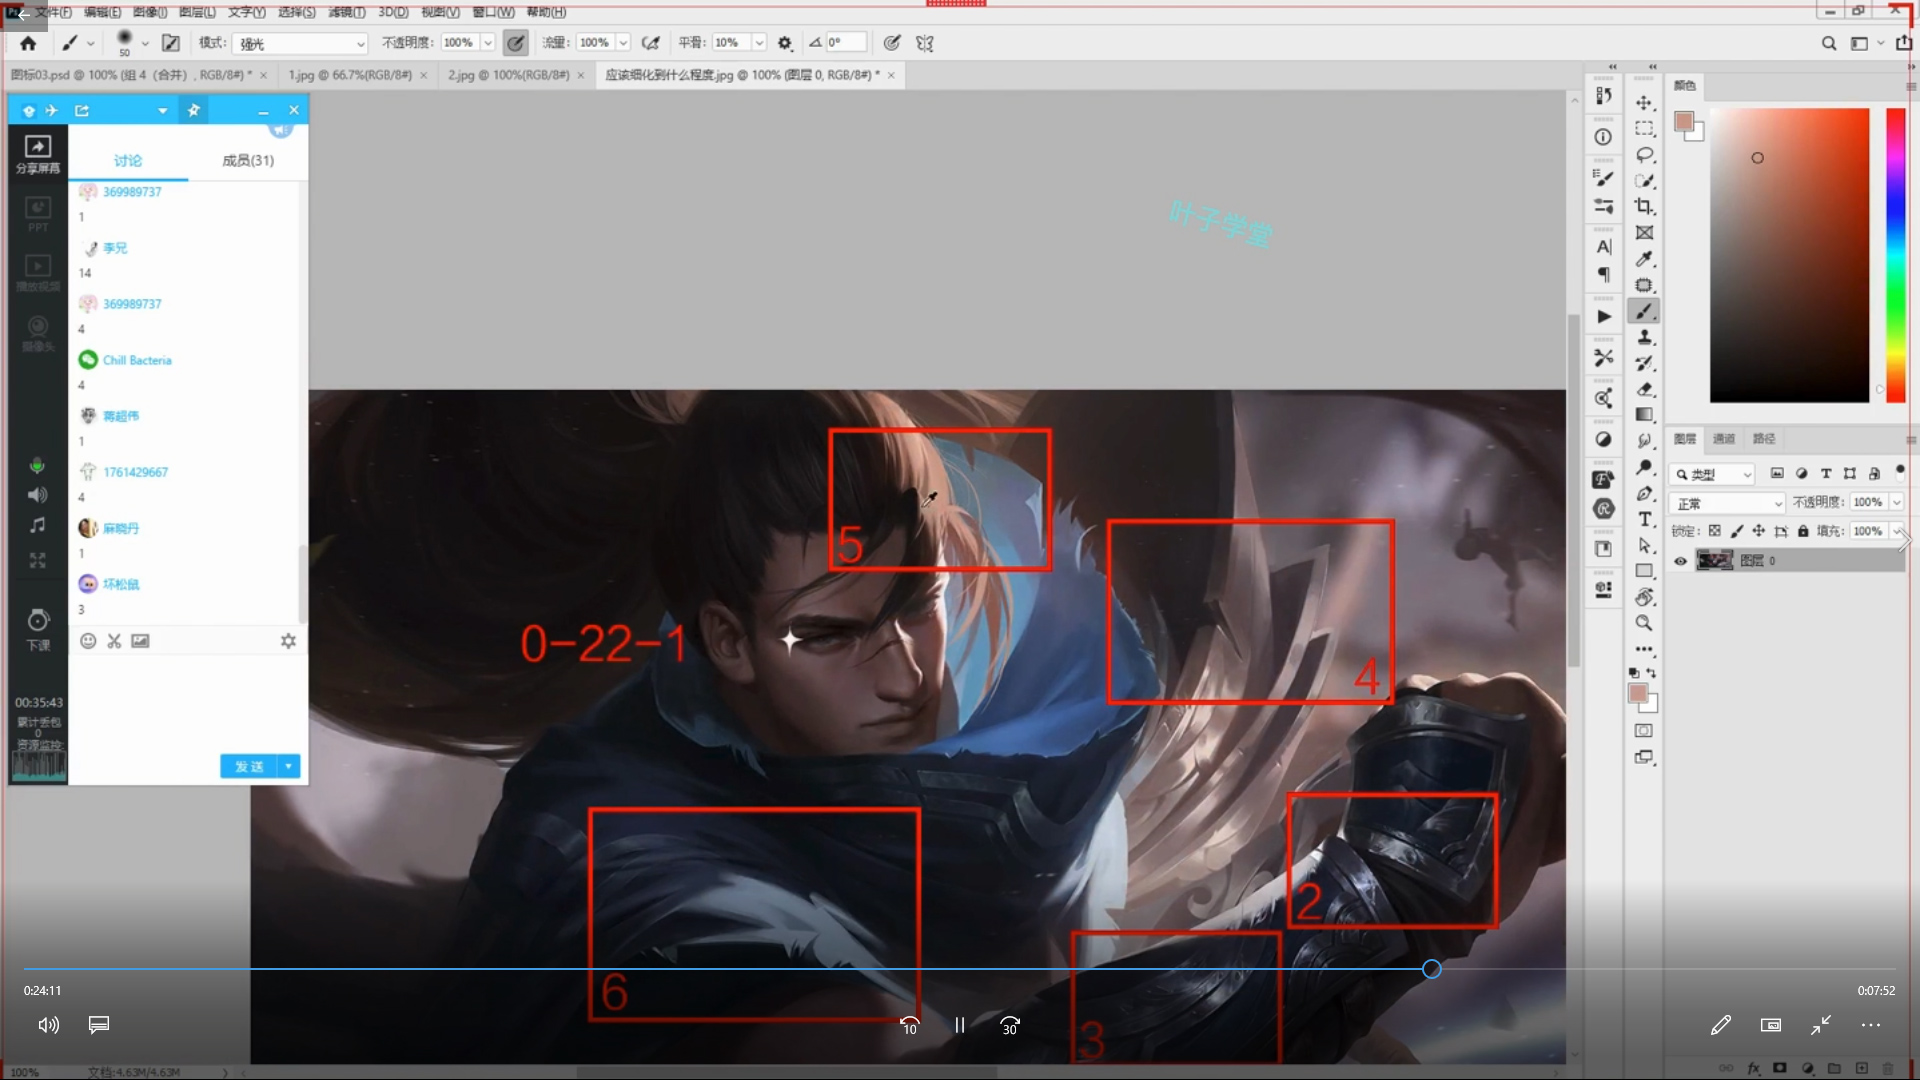
Task: Rewind video 10 seconds
Action: 909,1025
